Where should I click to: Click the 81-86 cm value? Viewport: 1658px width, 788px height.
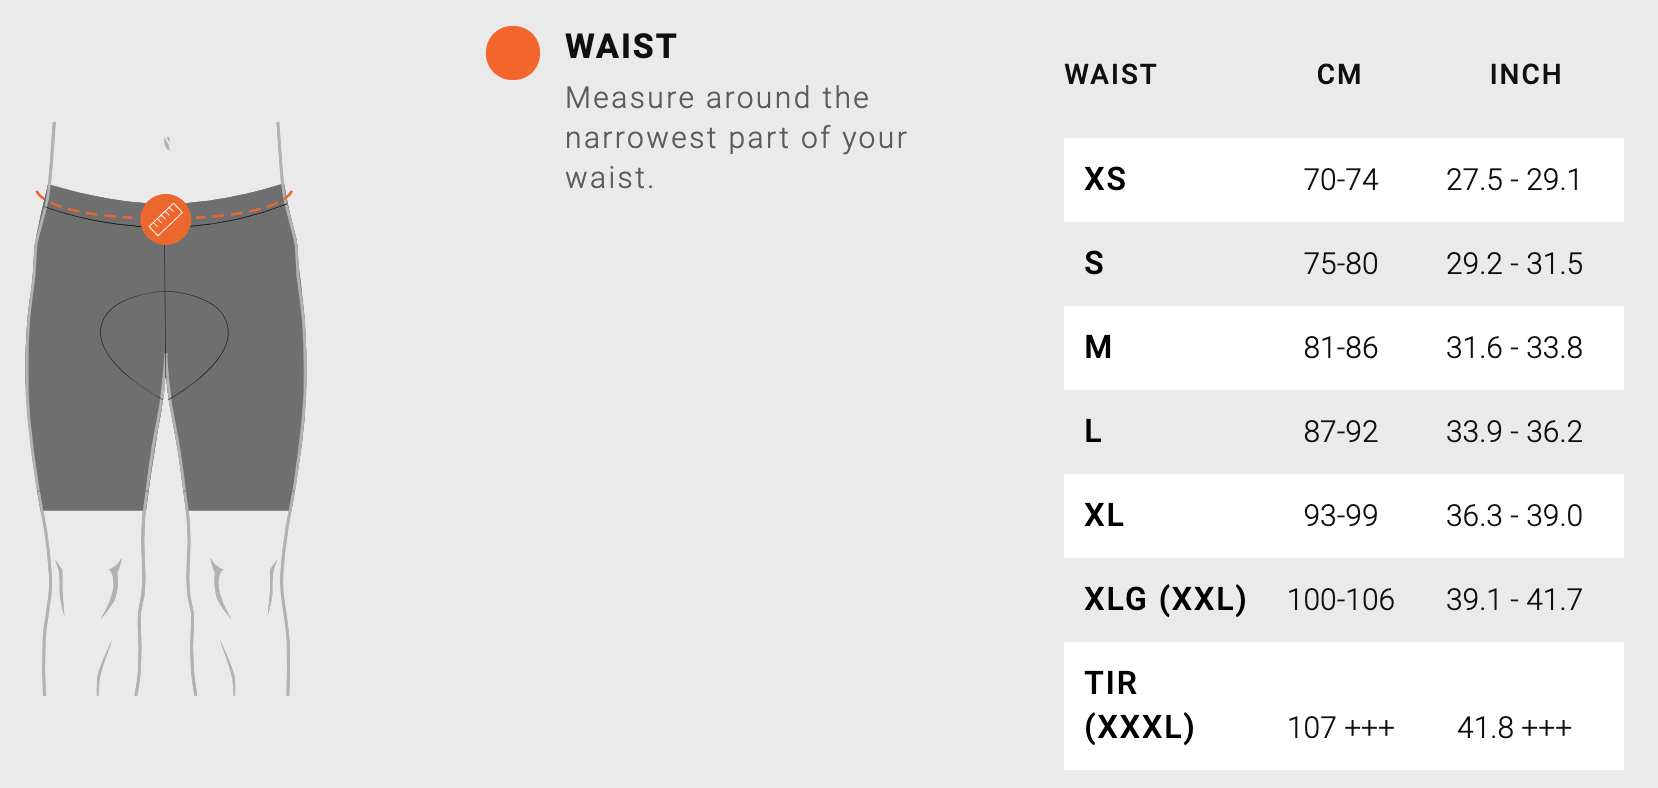(x=1340, y=348)
